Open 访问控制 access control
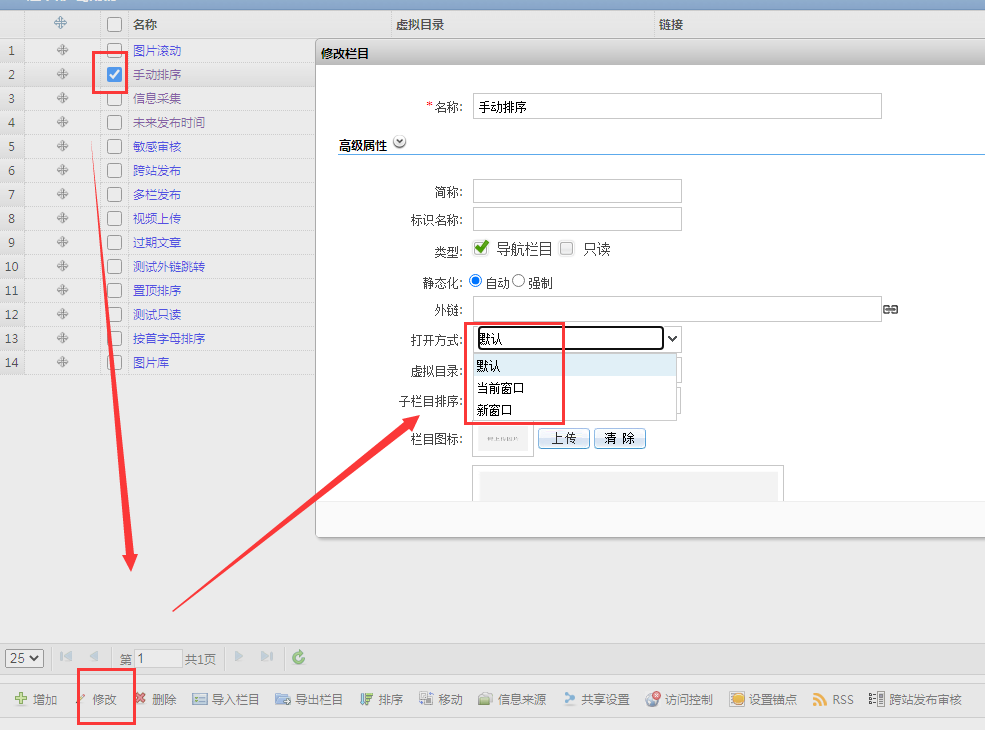 point(654,699)
